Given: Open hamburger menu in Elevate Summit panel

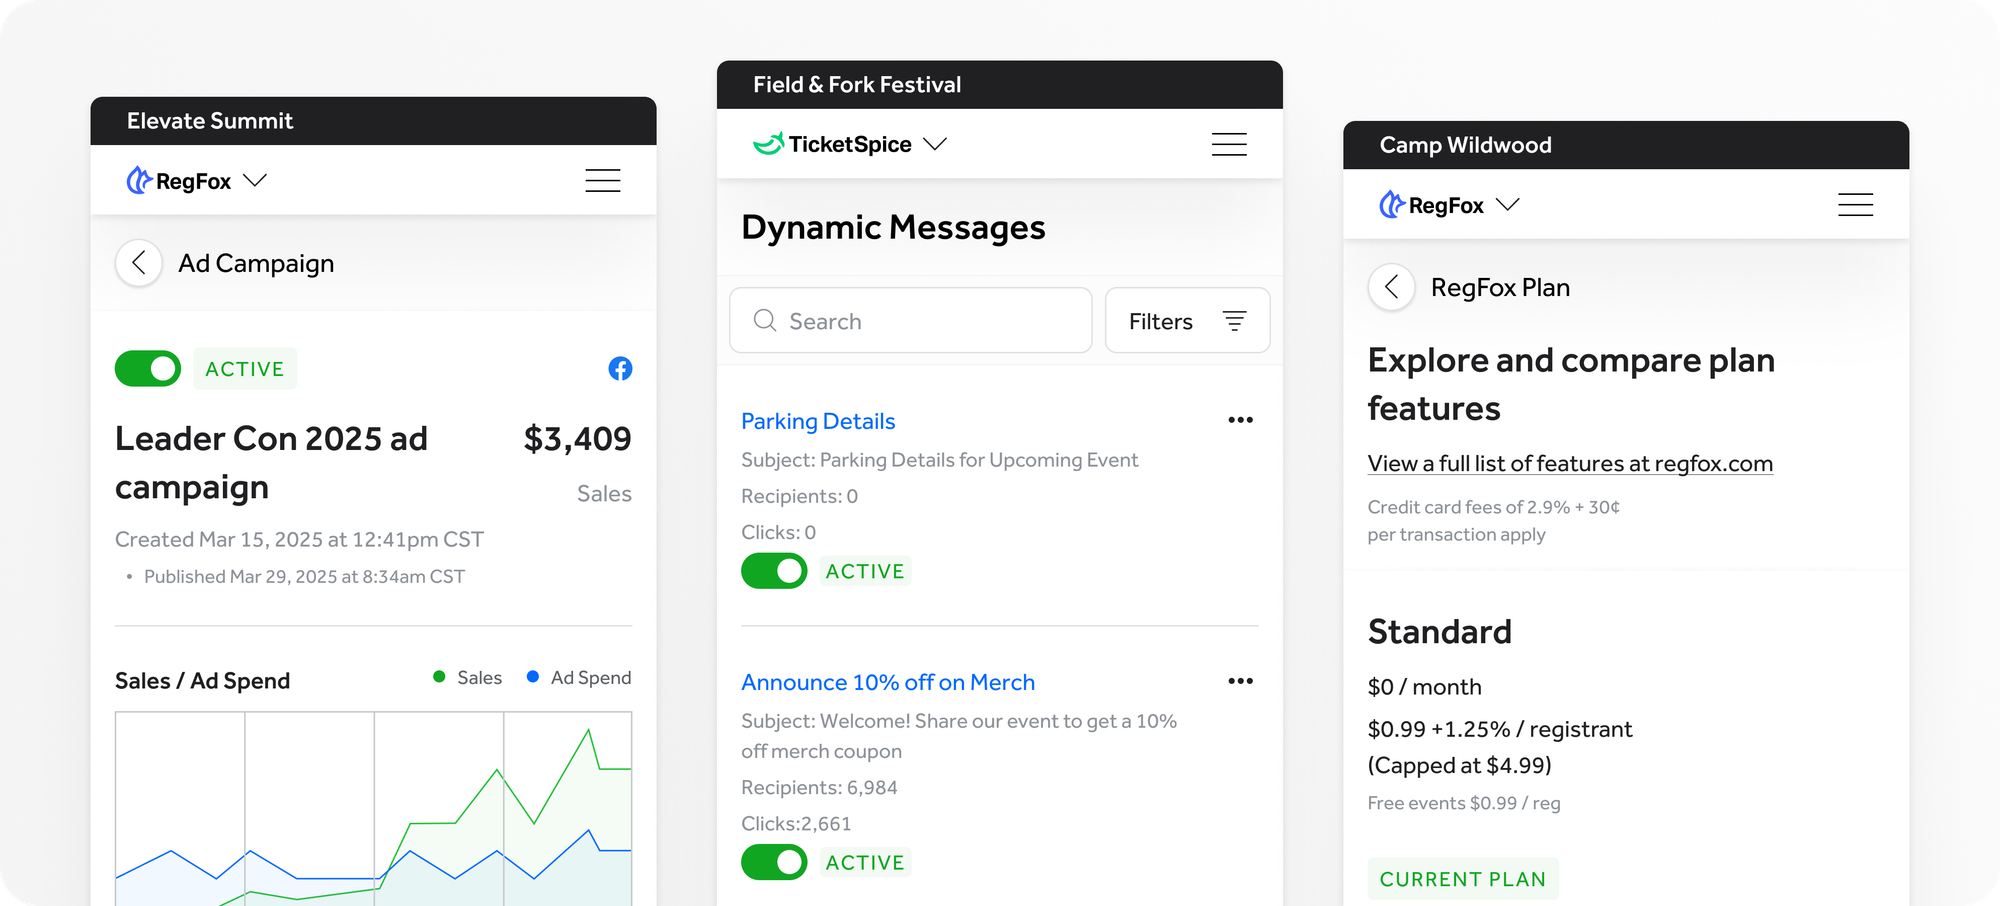Looking at the screenshot, I should 602,180.
